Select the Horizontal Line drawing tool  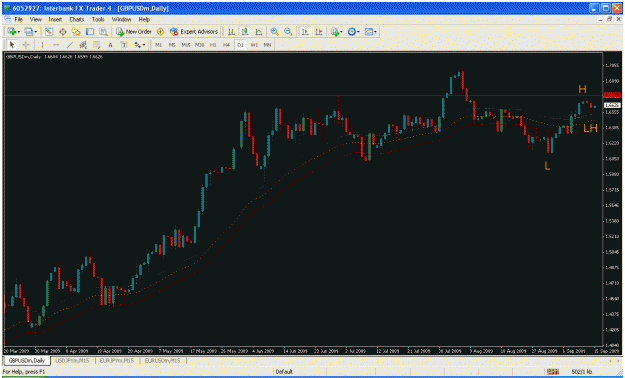[x=56, y=45]
